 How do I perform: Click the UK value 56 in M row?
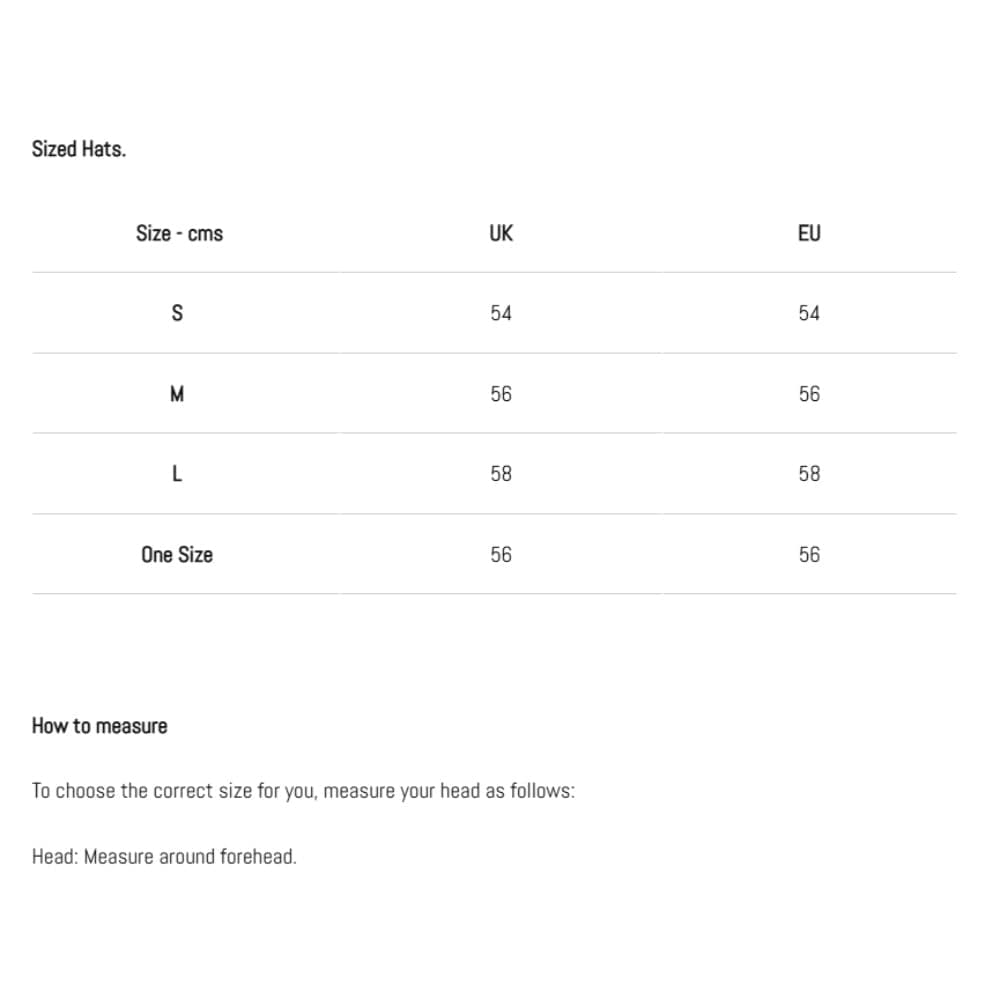[501, 394]
